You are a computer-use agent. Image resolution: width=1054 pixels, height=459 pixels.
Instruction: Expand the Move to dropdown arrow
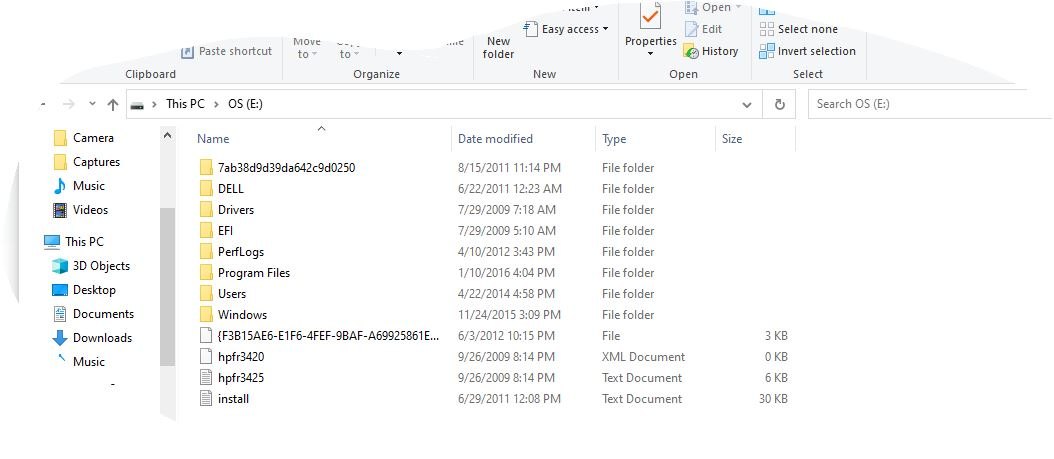pyautogui.click(x=315, y=54)
